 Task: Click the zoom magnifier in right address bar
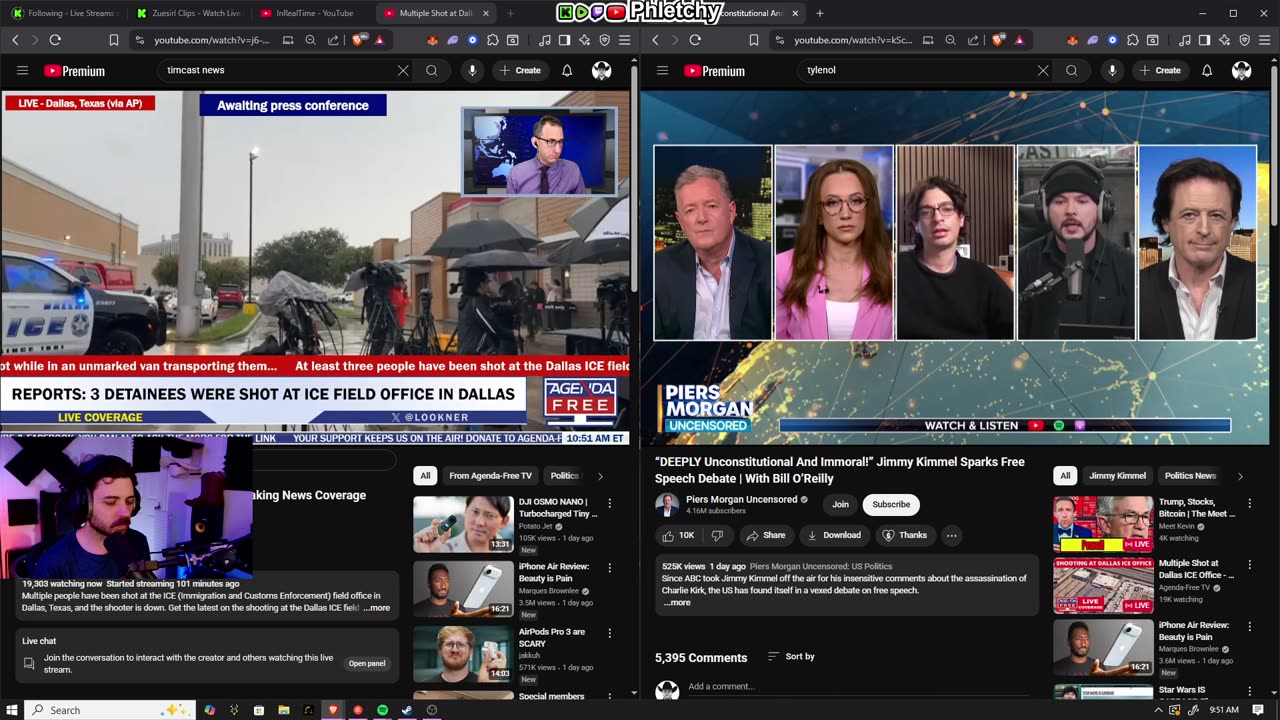950,40
